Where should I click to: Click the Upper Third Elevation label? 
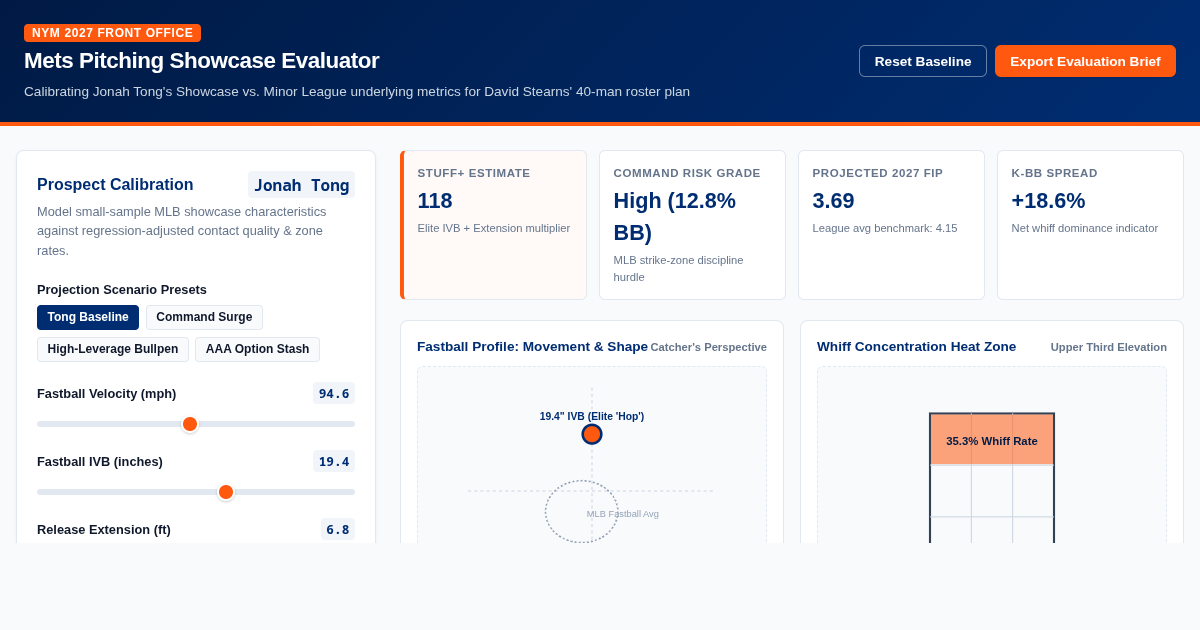click(x=1108, y=347)
